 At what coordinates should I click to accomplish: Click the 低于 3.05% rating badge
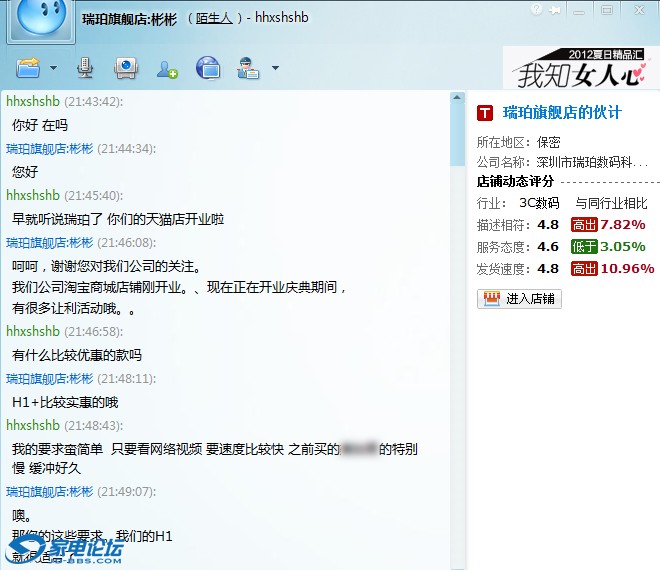608,246
